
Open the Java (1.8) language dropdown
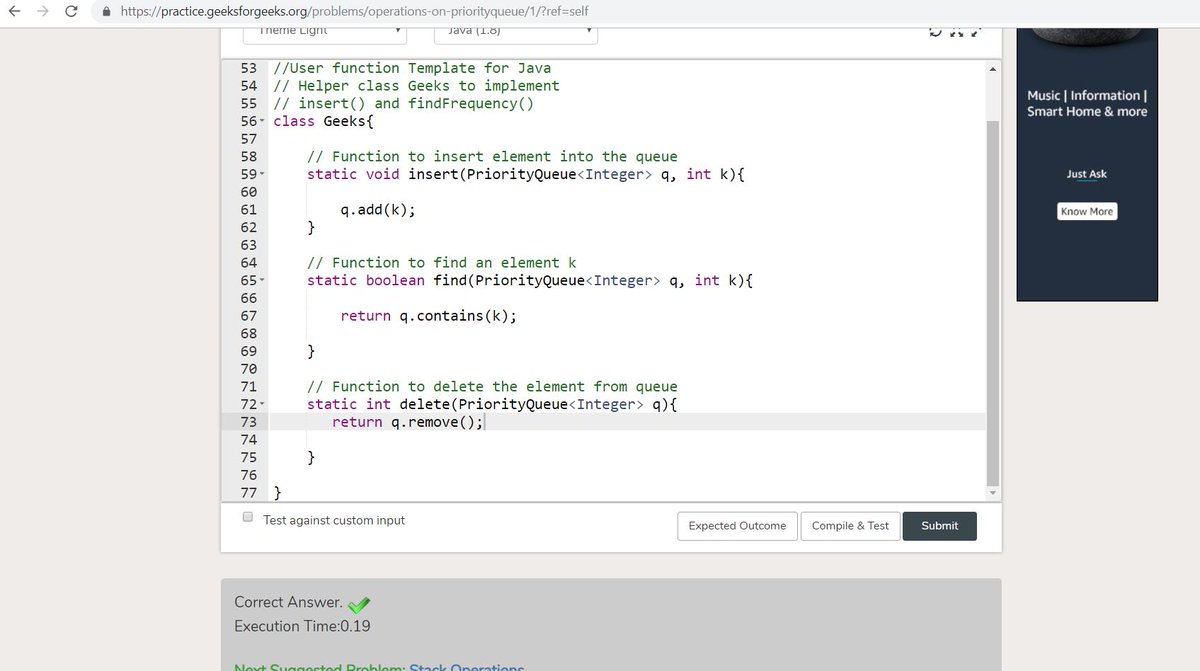(516, 33)
